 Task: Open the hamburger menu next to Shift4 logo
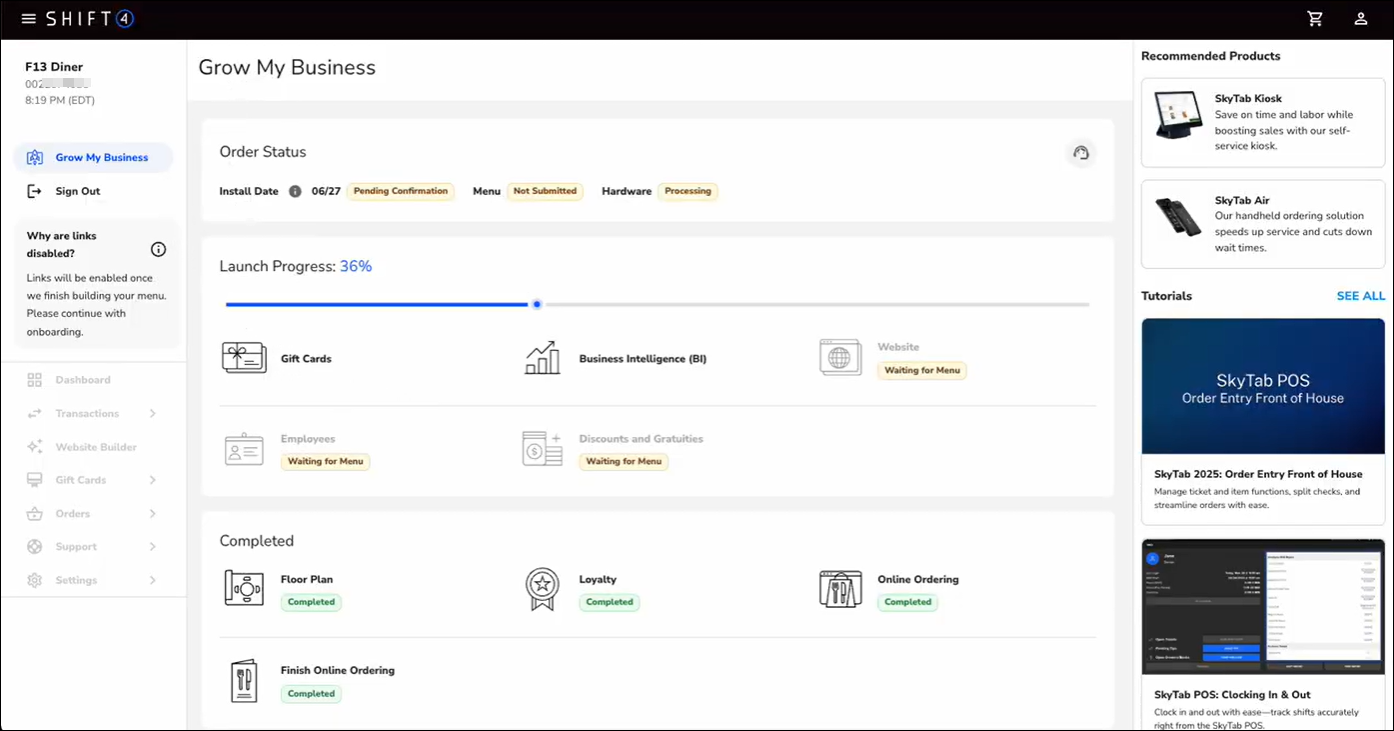point(28,19)
